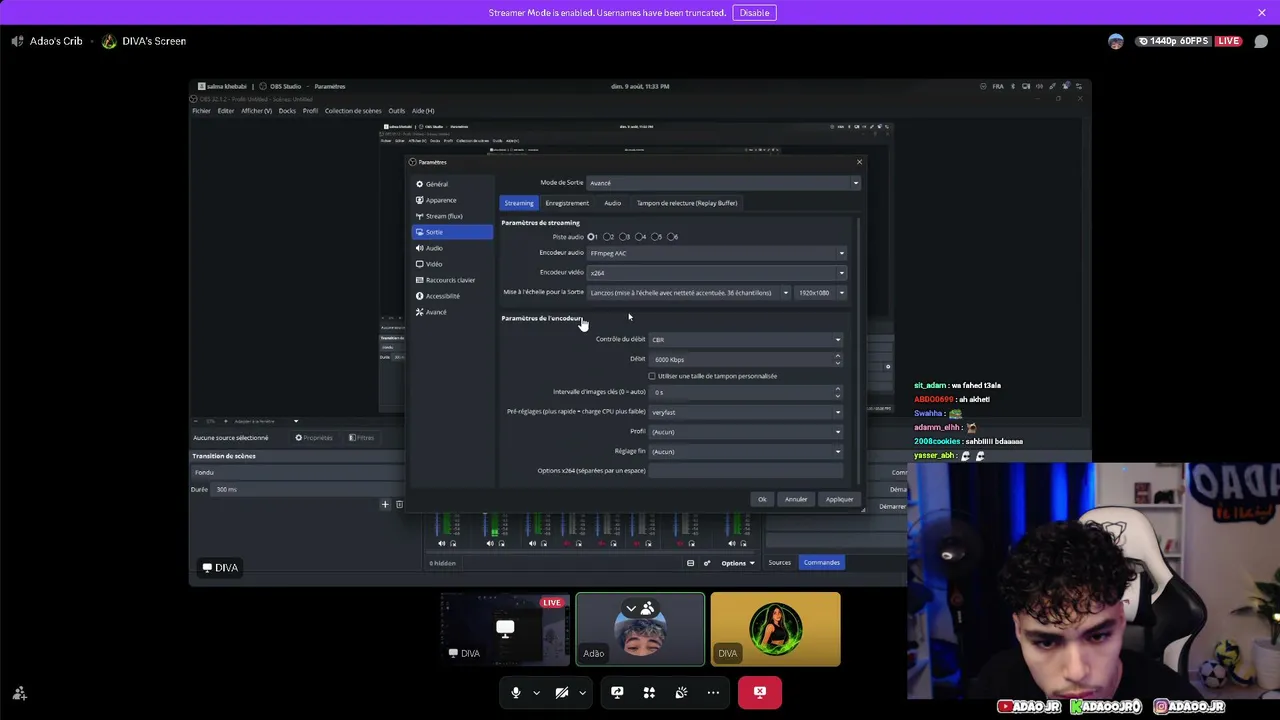The width and height of the screenshot is (1280, 720).
Task: Select audio track 3 radio button
Action: click(x=624, y=237)
